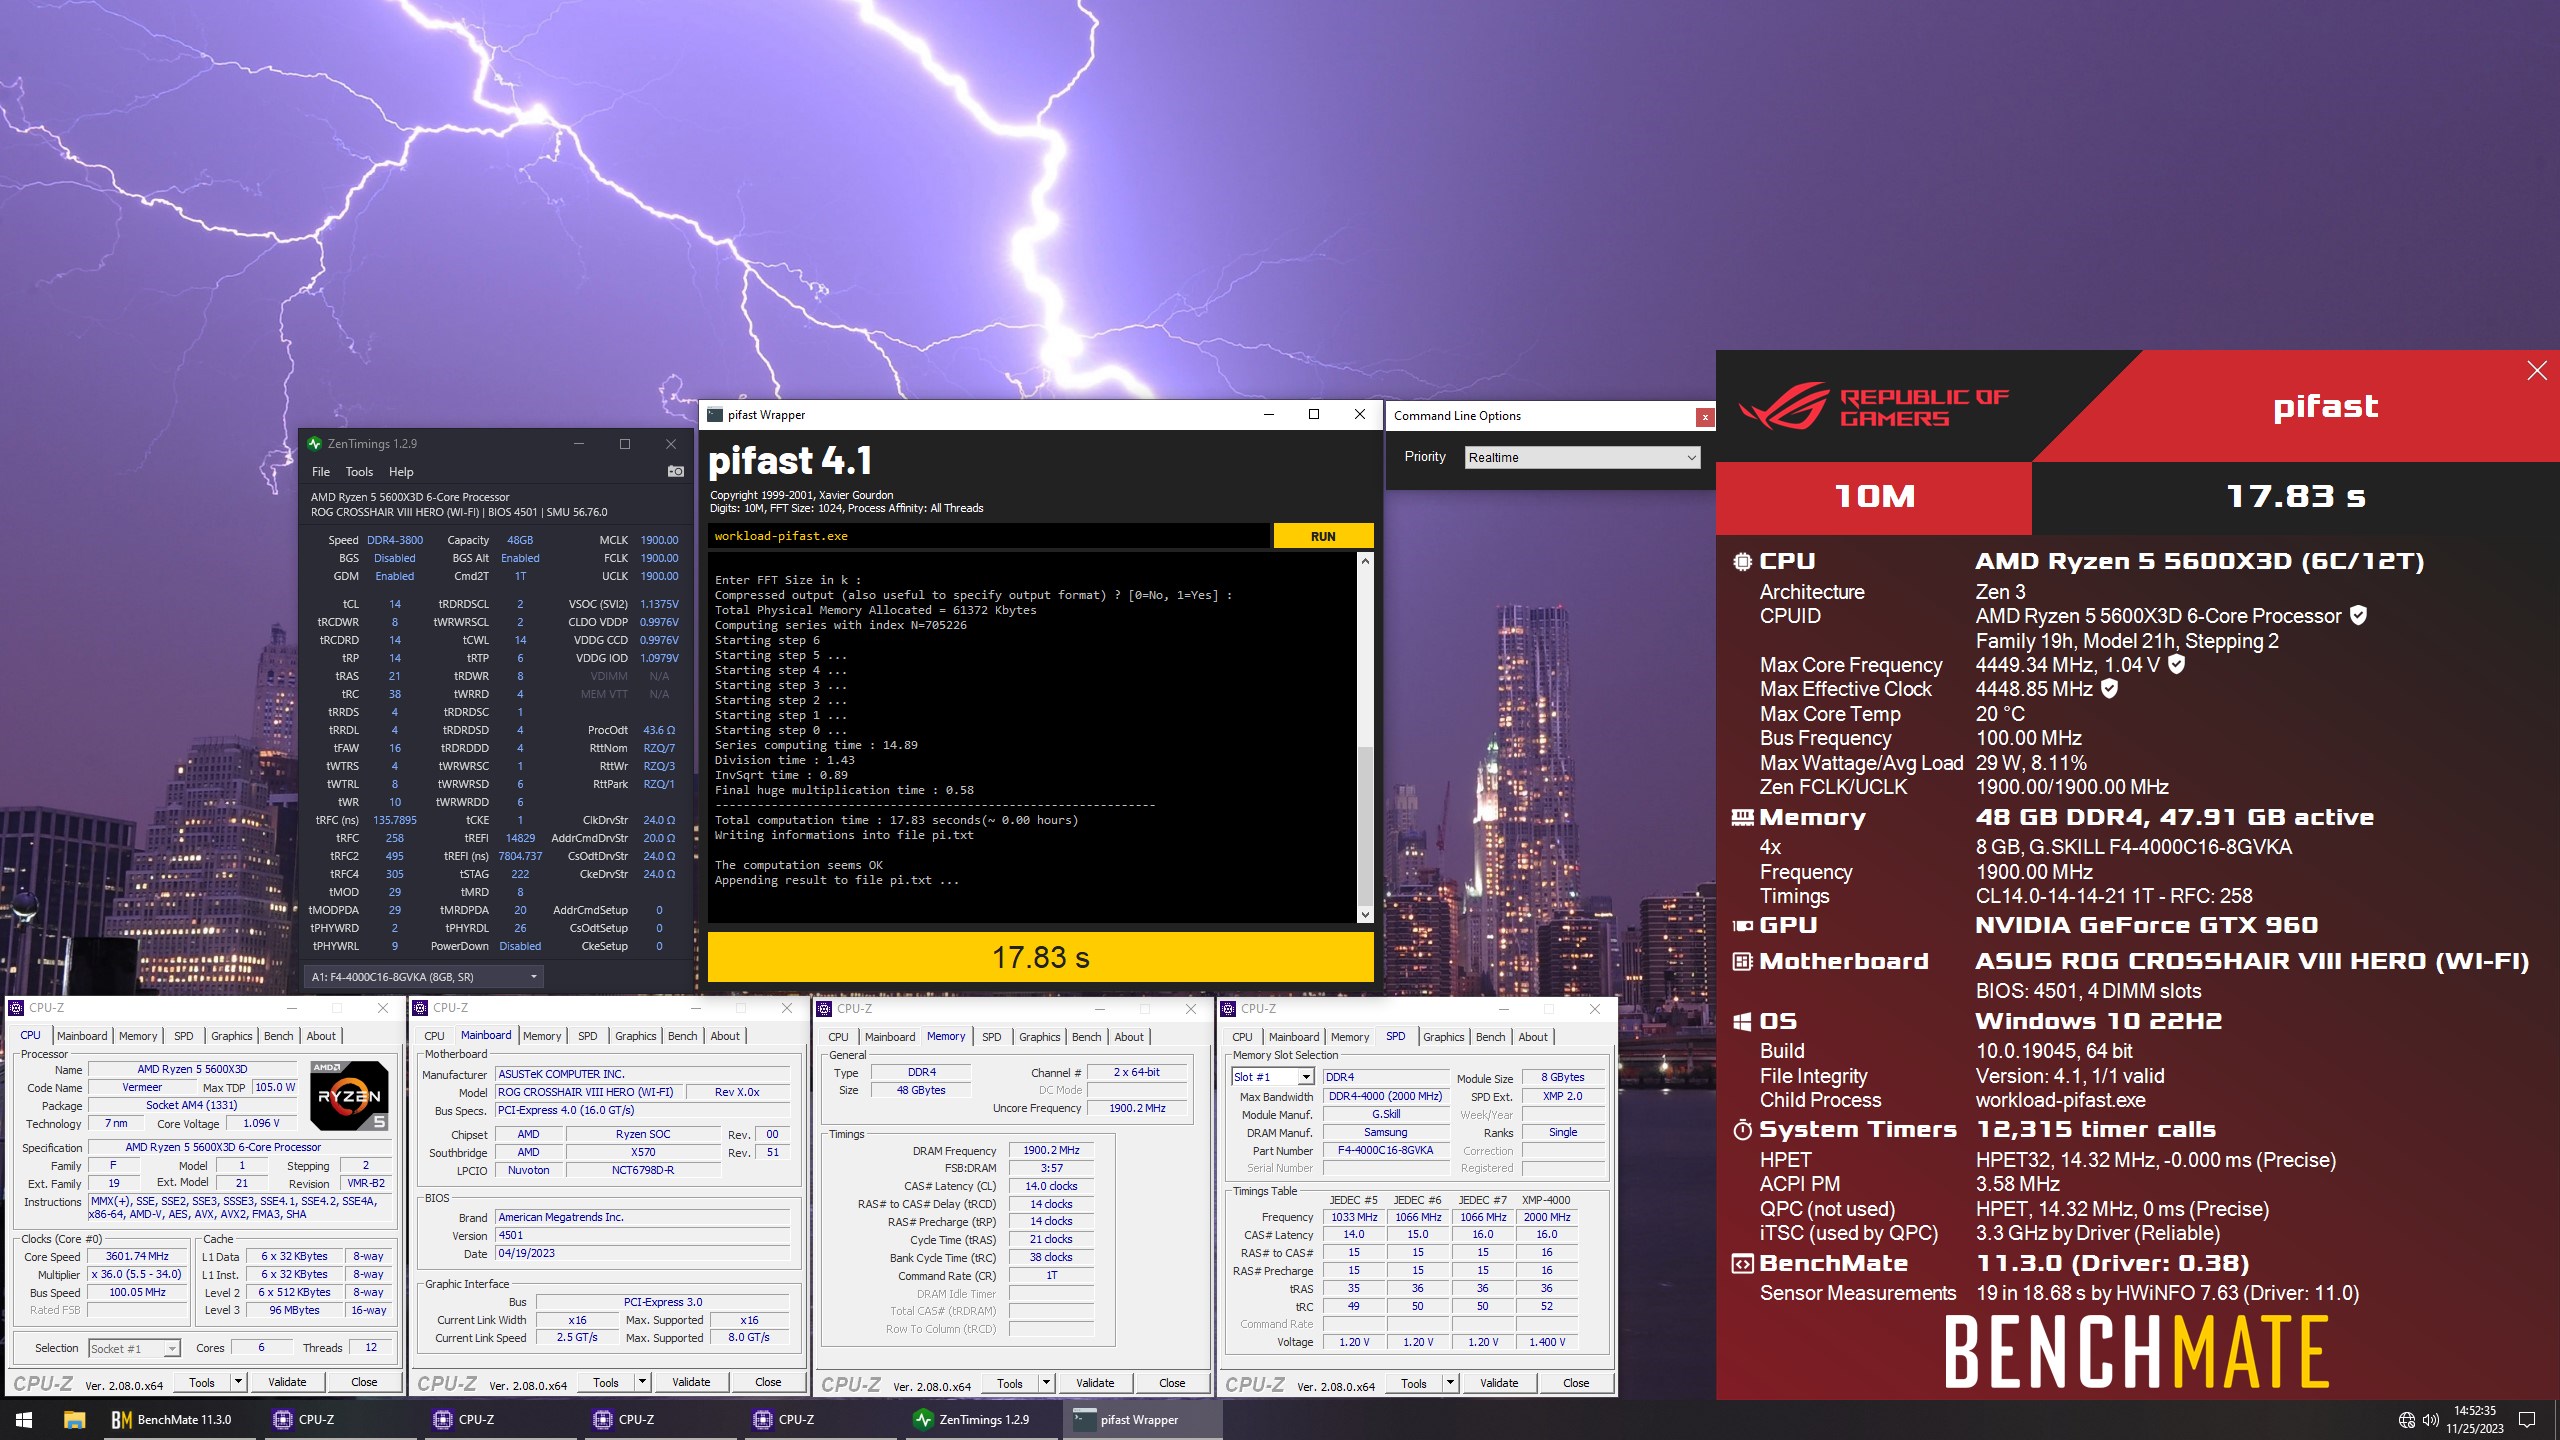The width and height of the screenshot is (2560, 1440).
Task: Click the ZenTimings app logo icon
Action: coord(315,443)
